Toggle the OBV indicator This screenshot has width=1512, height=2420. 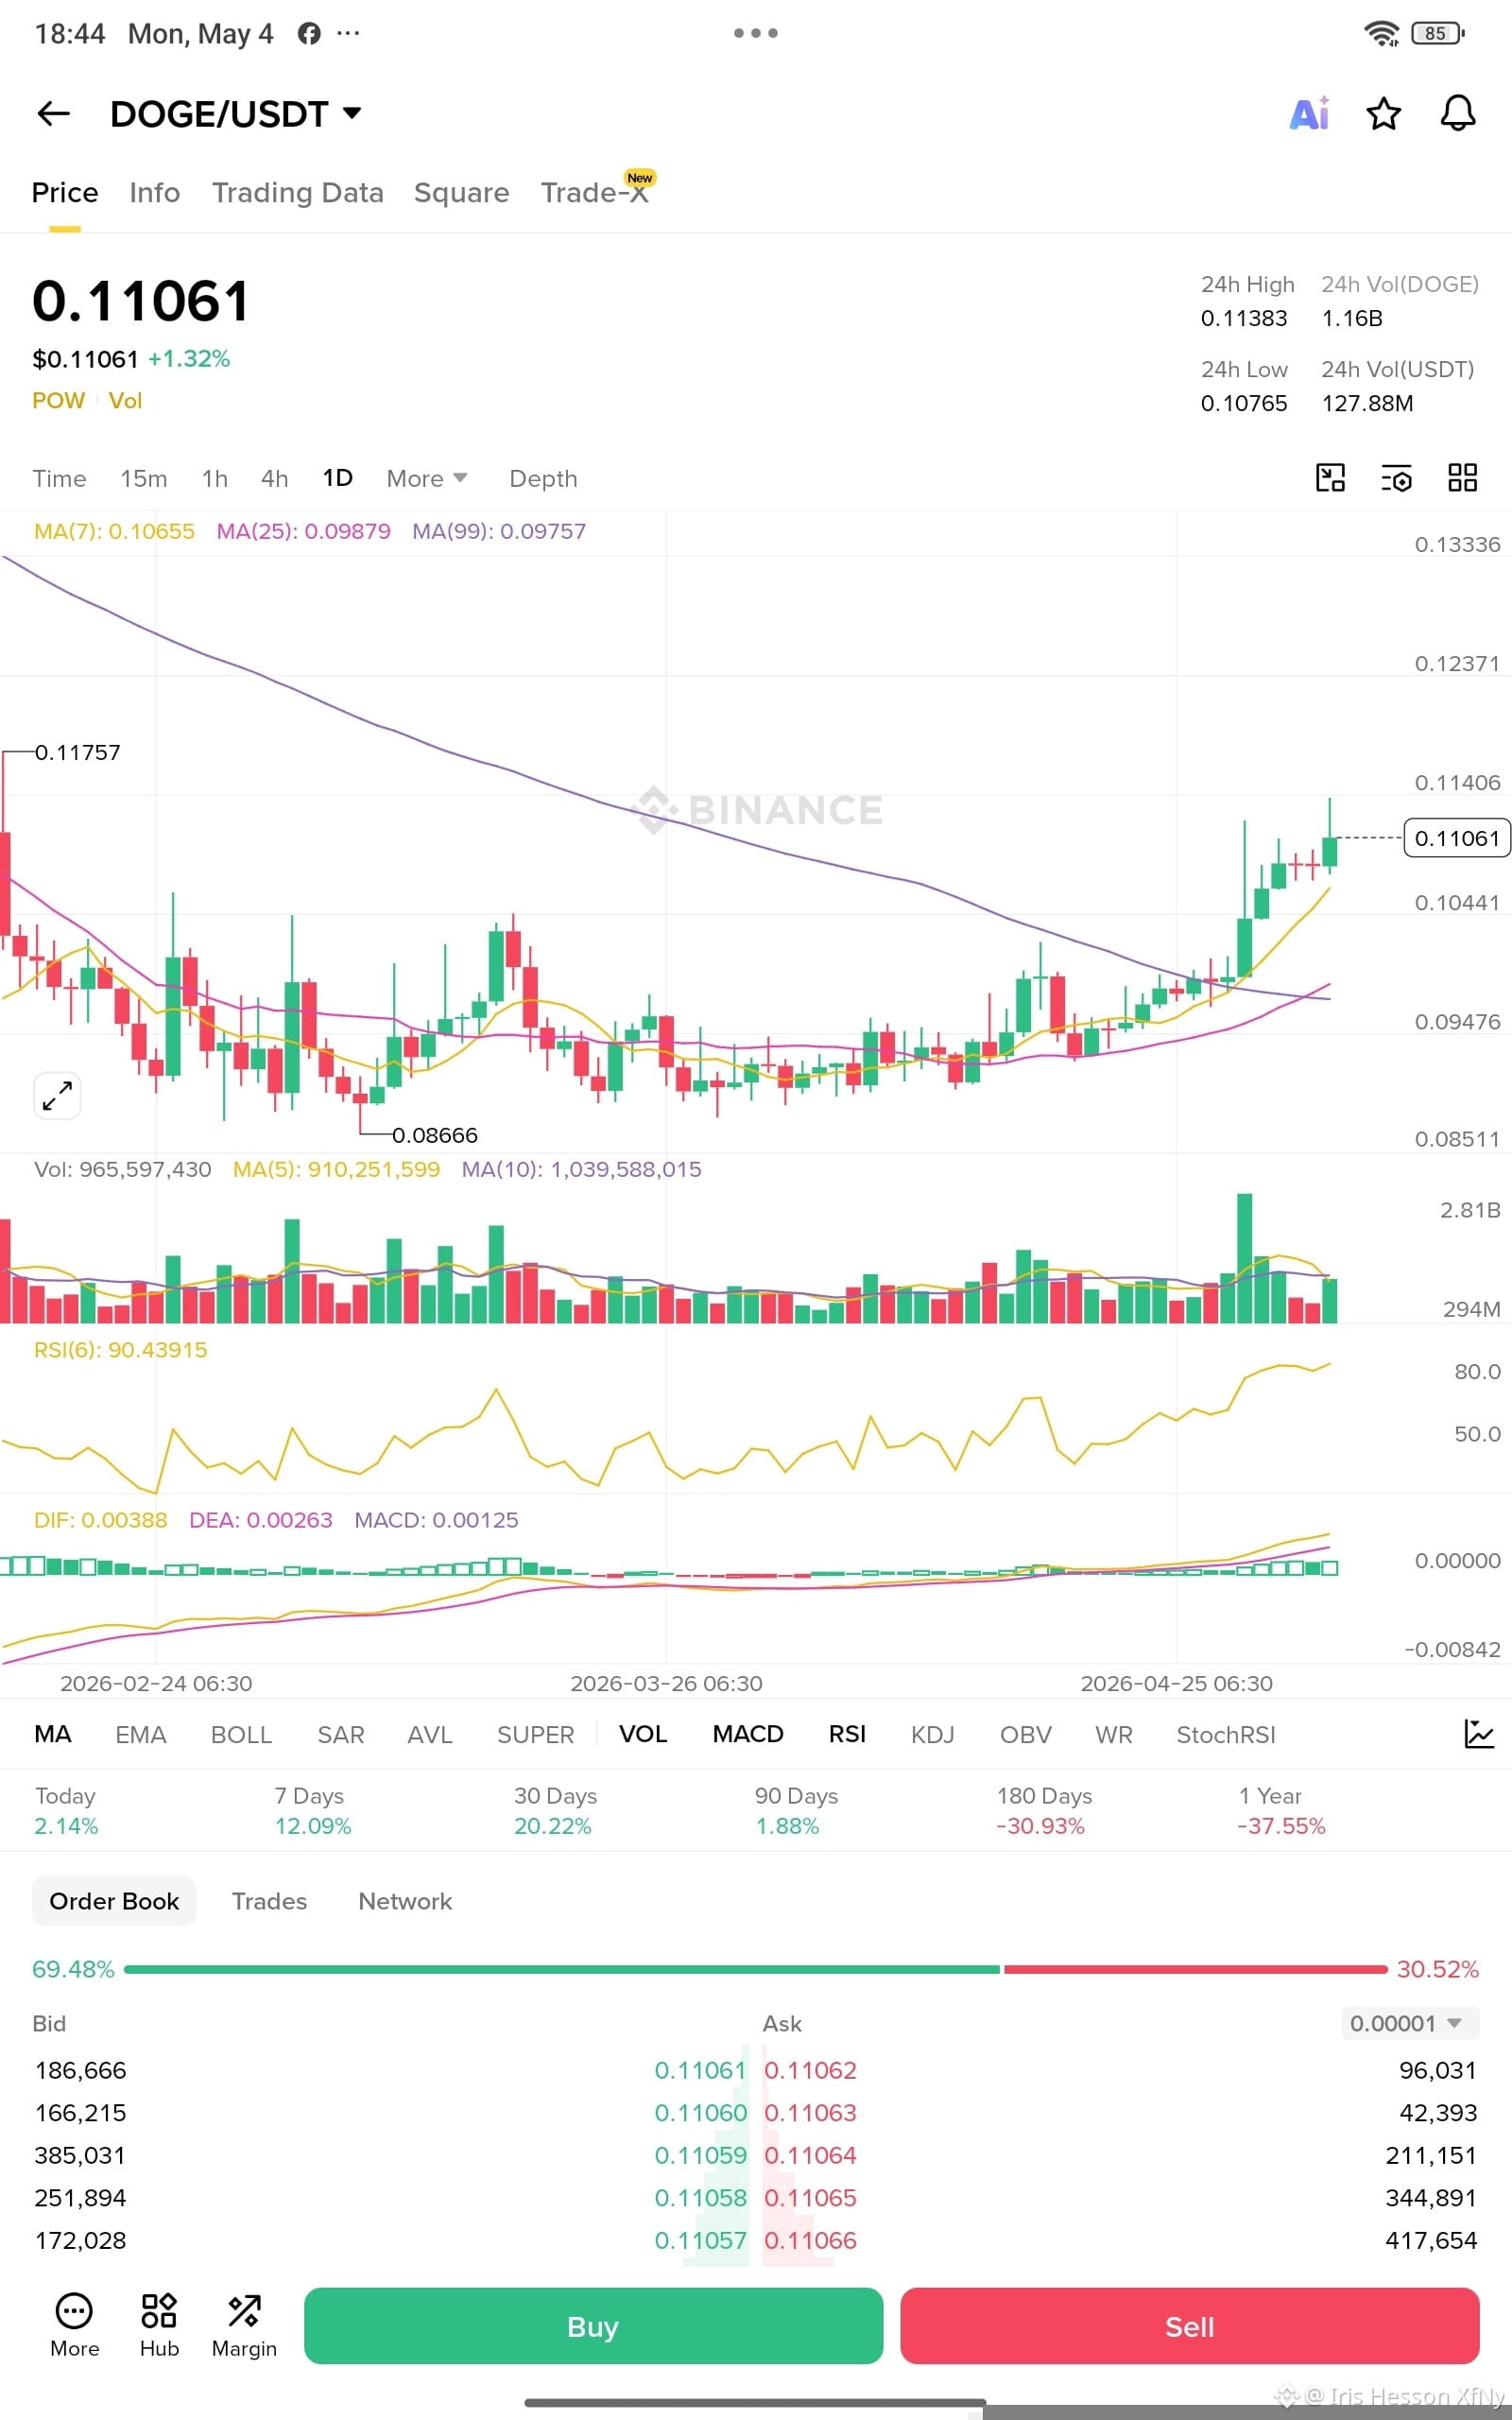(1026, 1734)
